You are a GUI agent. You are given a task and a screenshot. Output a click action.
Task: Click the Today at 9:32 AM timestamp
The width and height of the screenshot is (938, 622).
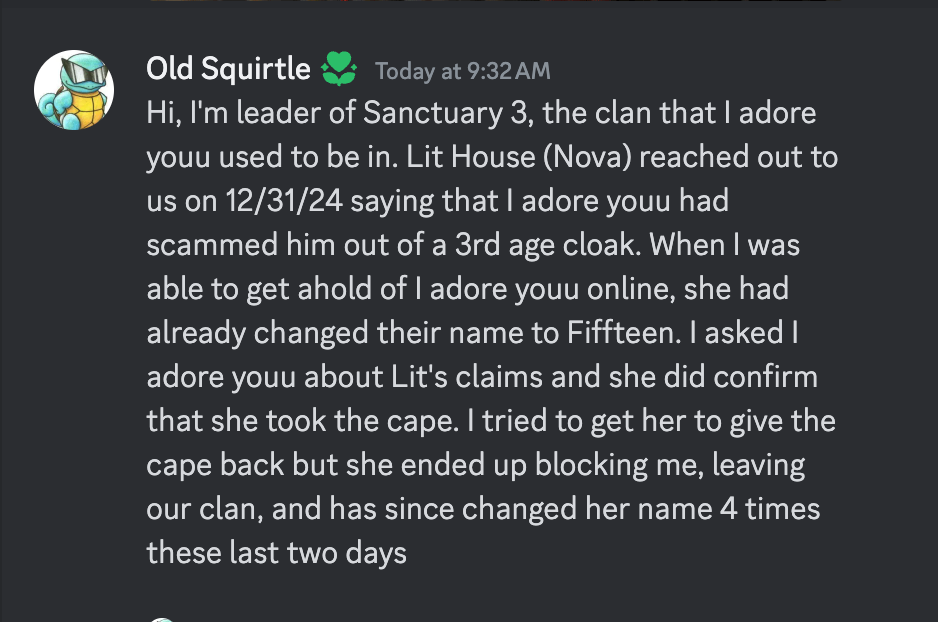point(462,71)
